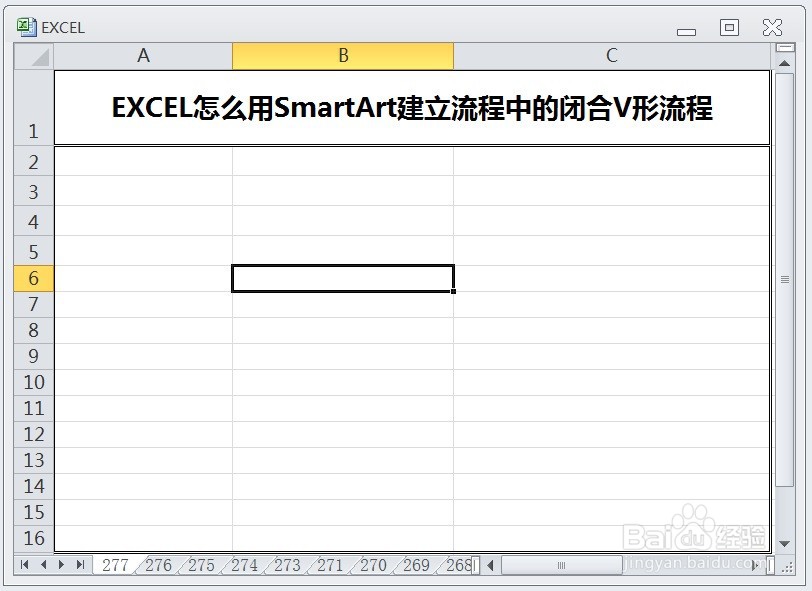
Task: Select row 6 header
Action: 34,279
